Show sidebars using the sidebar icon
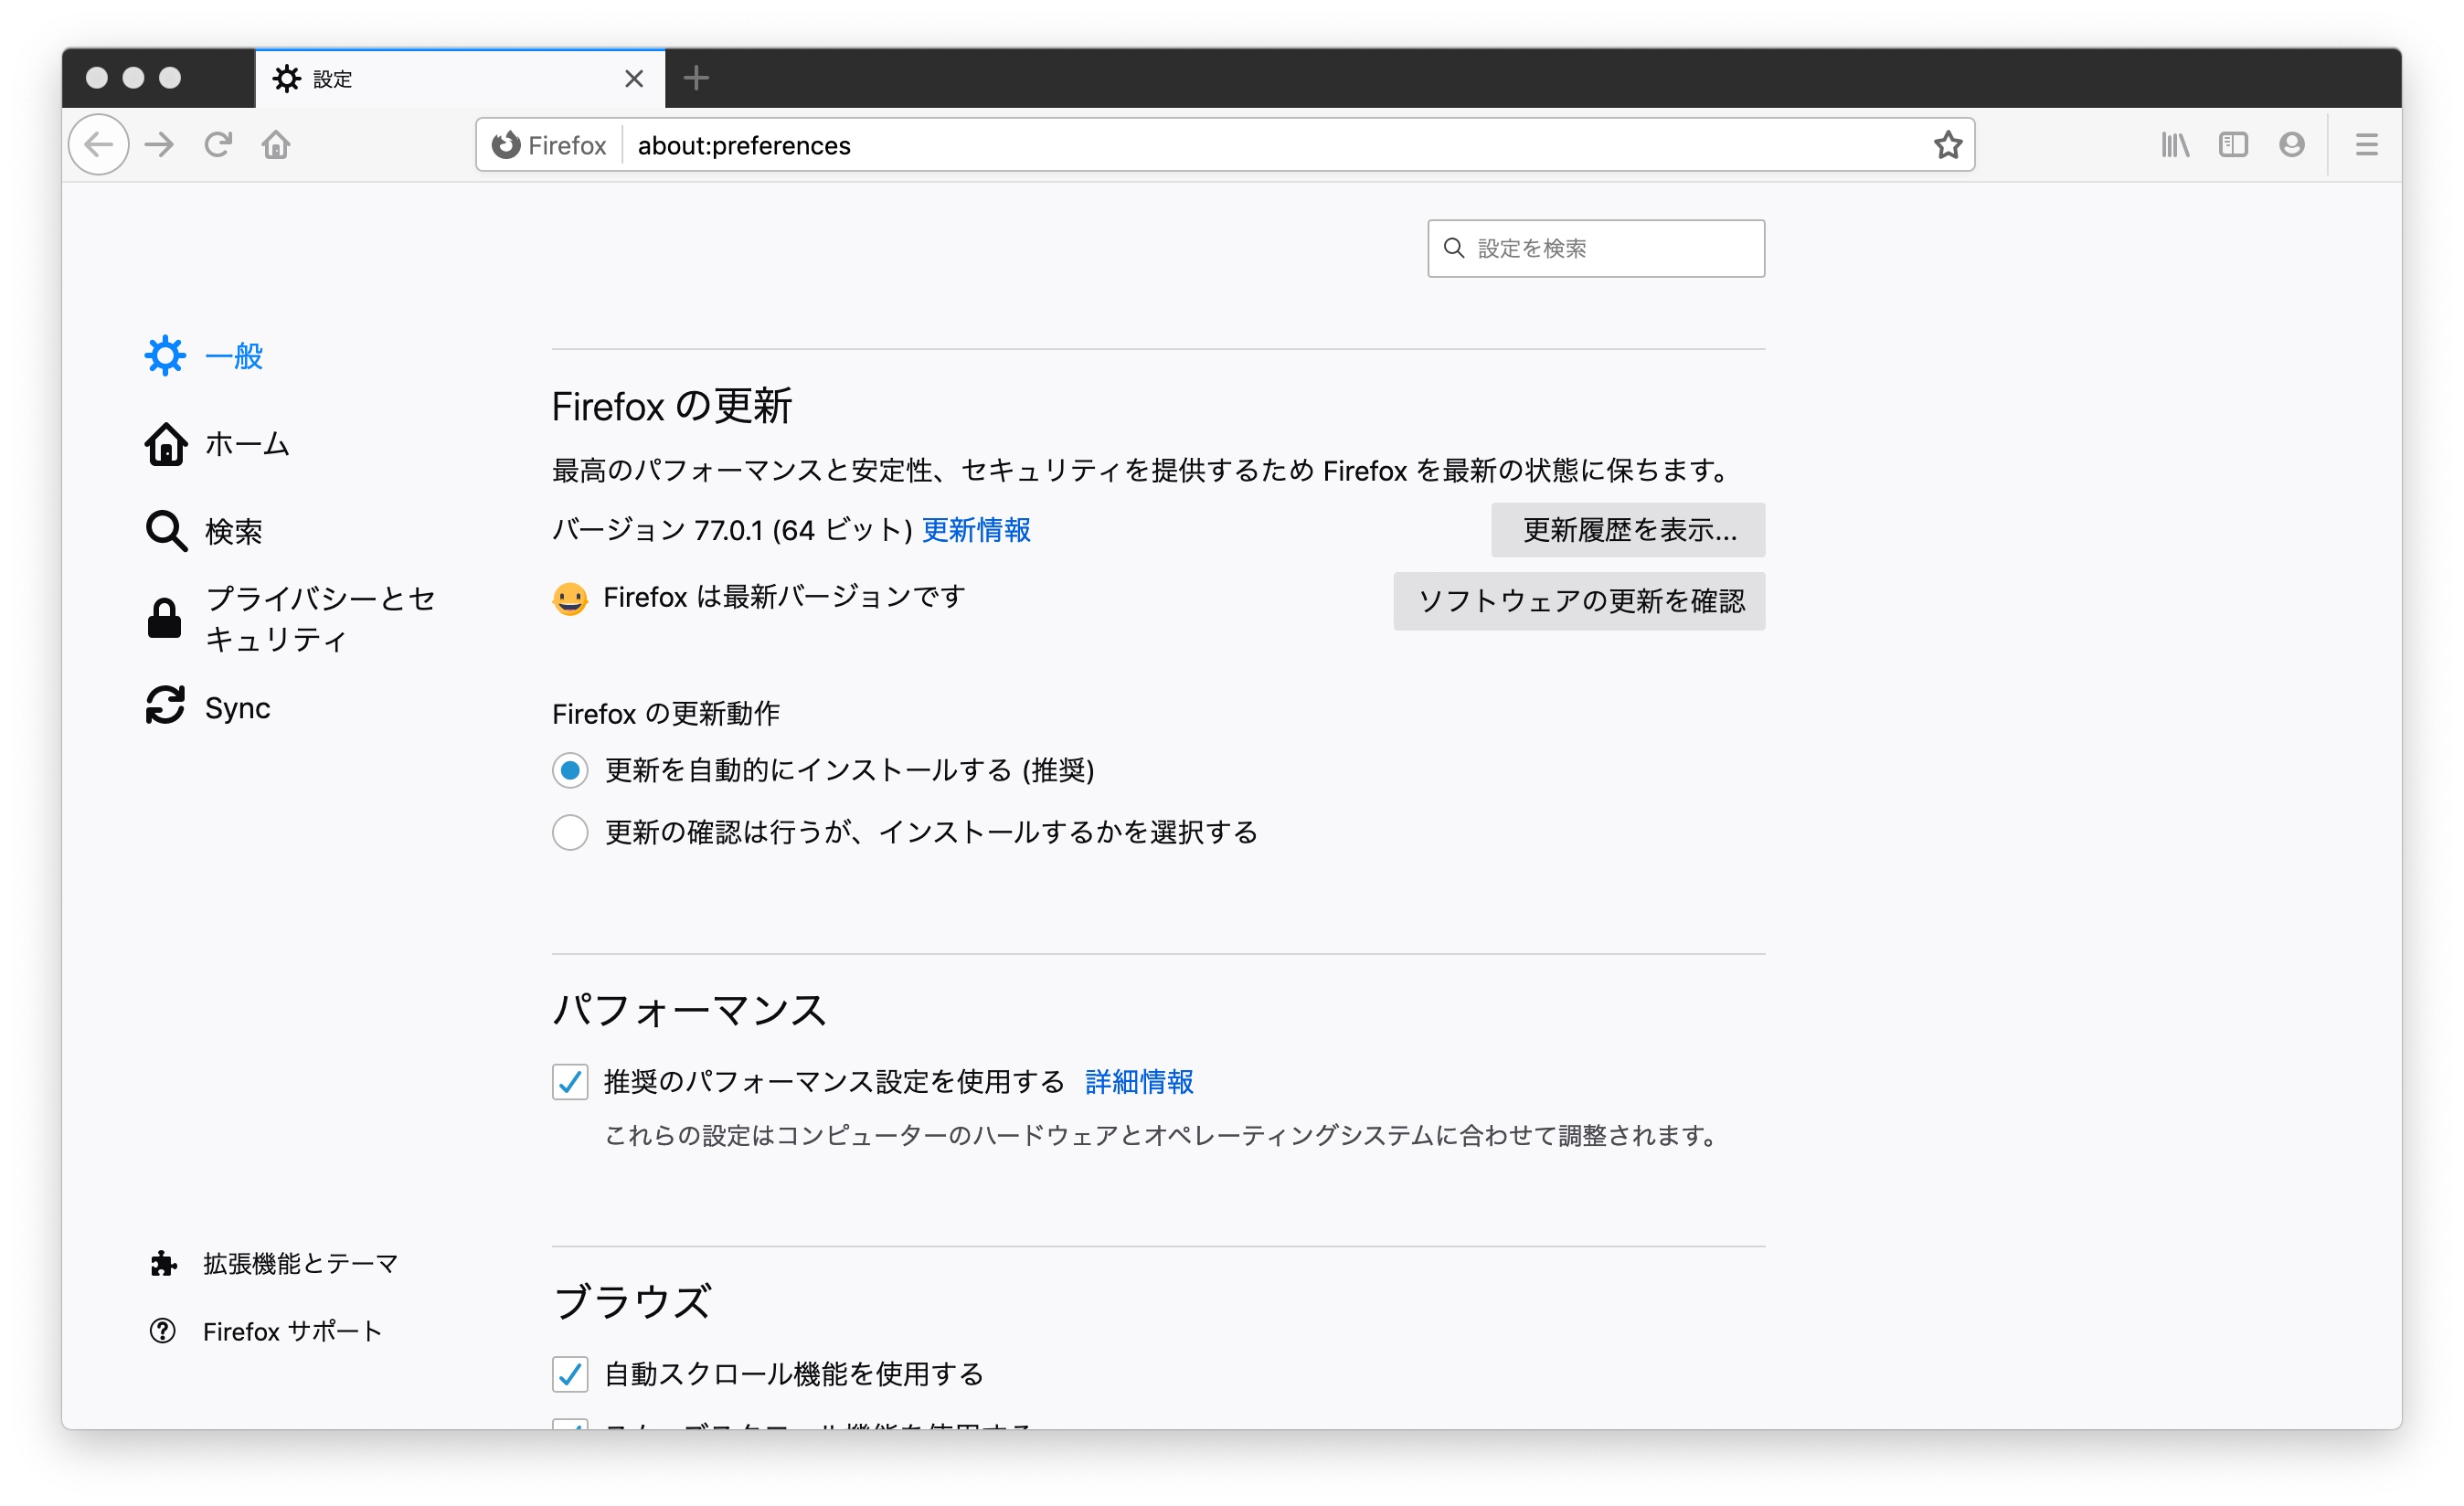This screenshot has height=1506, width=2464. coord(2233,145)
